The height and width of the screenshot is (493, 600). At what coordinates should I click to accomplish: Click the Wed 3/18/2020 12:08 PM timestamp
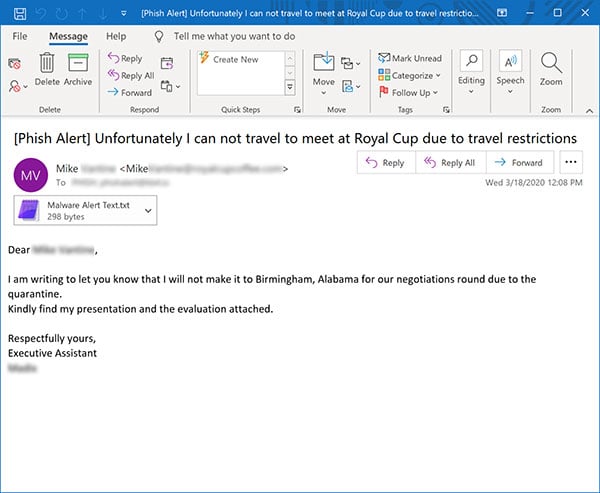534,183
